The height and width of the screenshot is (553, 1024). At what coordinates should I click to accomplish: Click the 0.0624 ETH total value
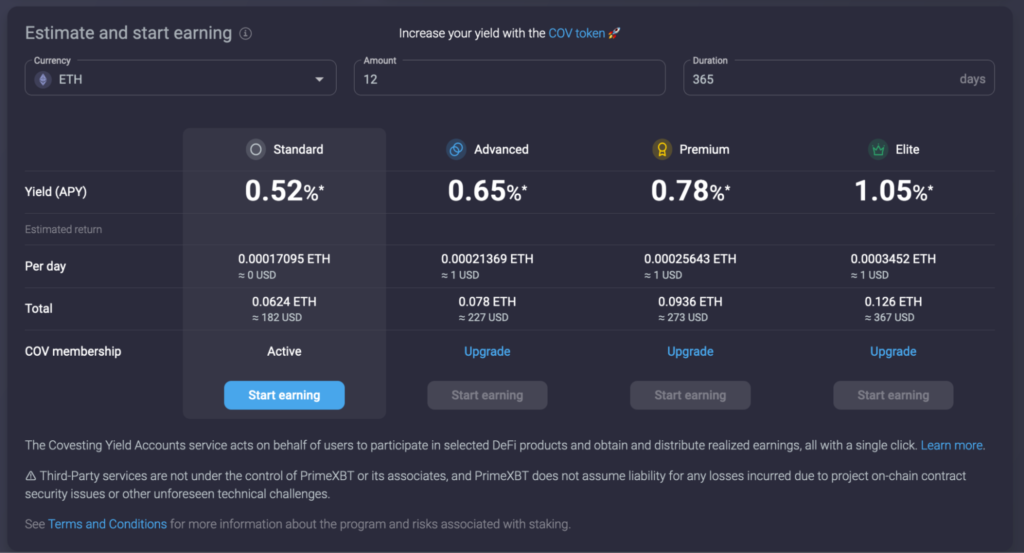pos(284,302)
